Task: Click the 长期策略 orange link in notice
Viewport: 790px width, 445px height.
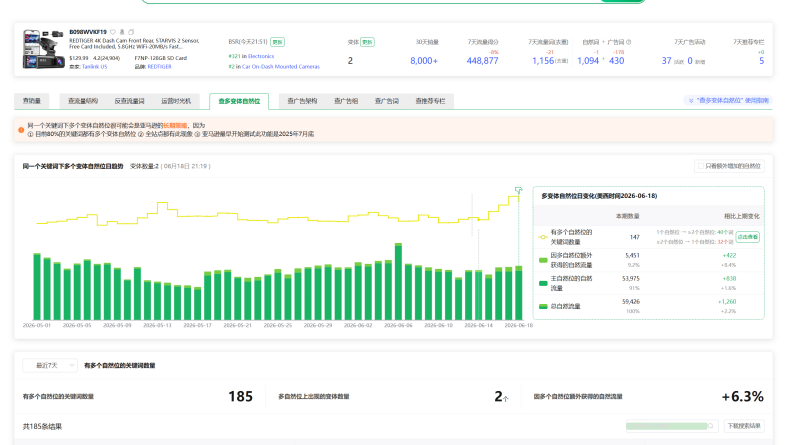Action: [x=175, y=125]
